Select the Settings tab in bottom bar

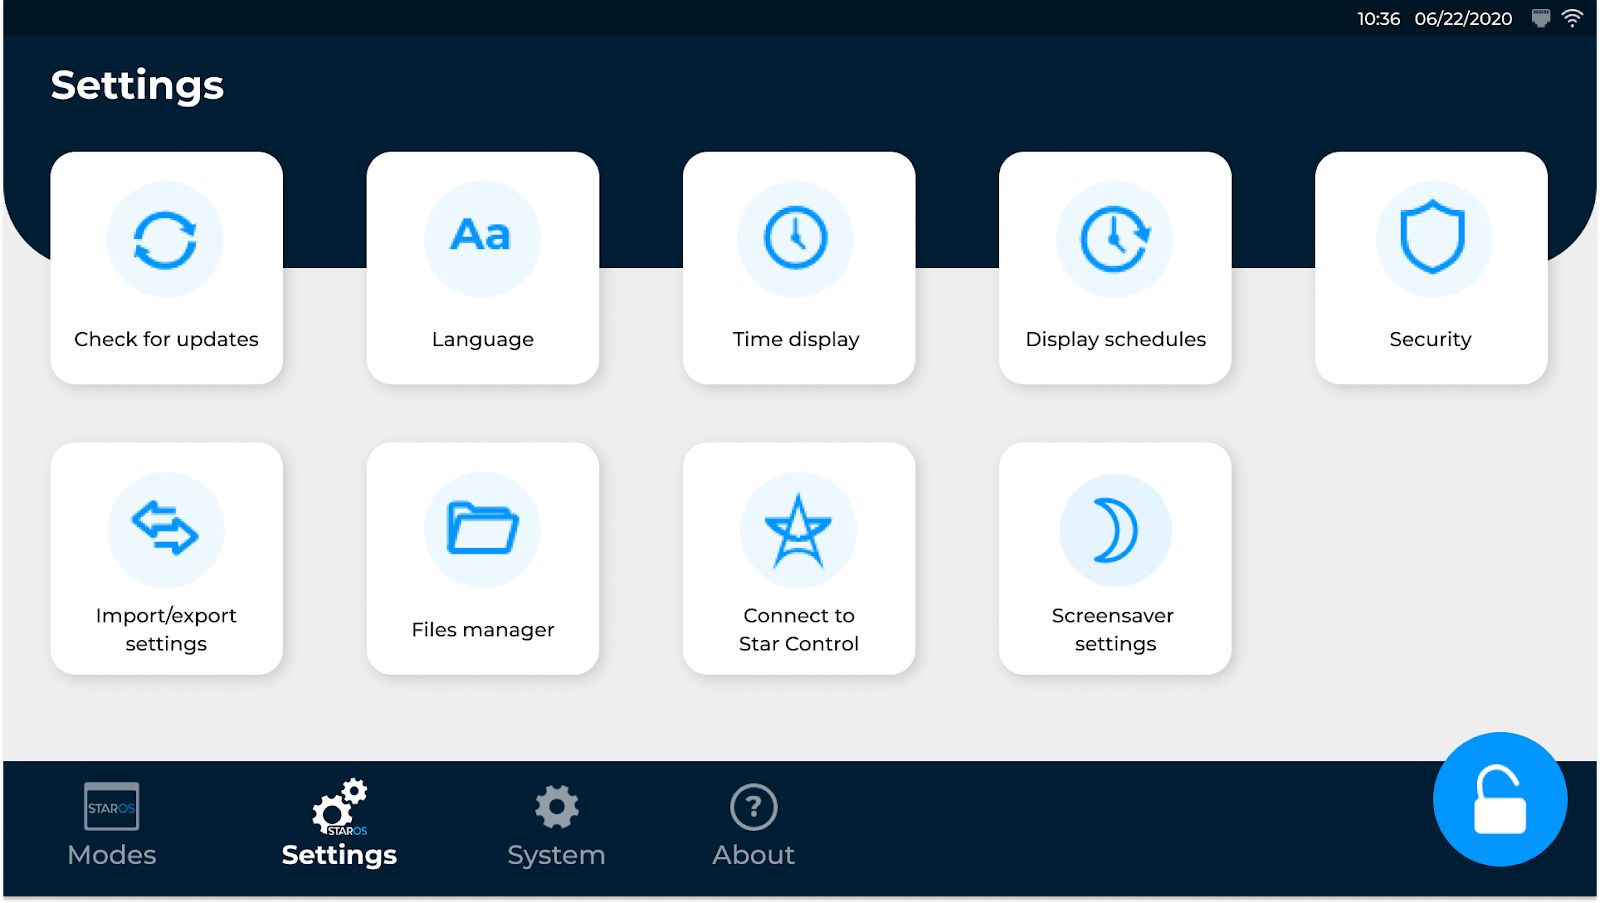tap(339, 826)
